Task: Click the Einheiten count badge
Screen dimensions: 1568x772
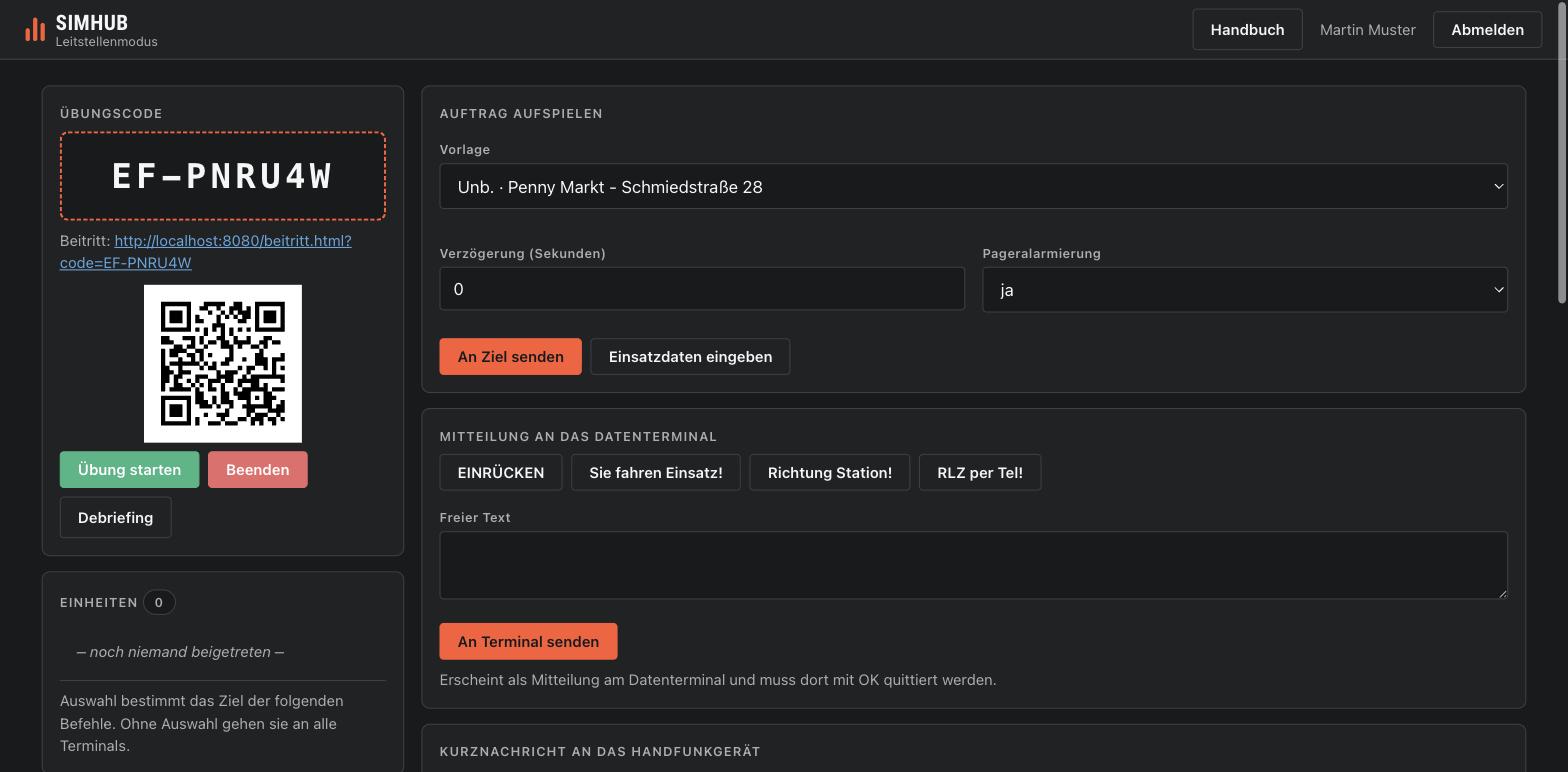Action: point(158,603)
